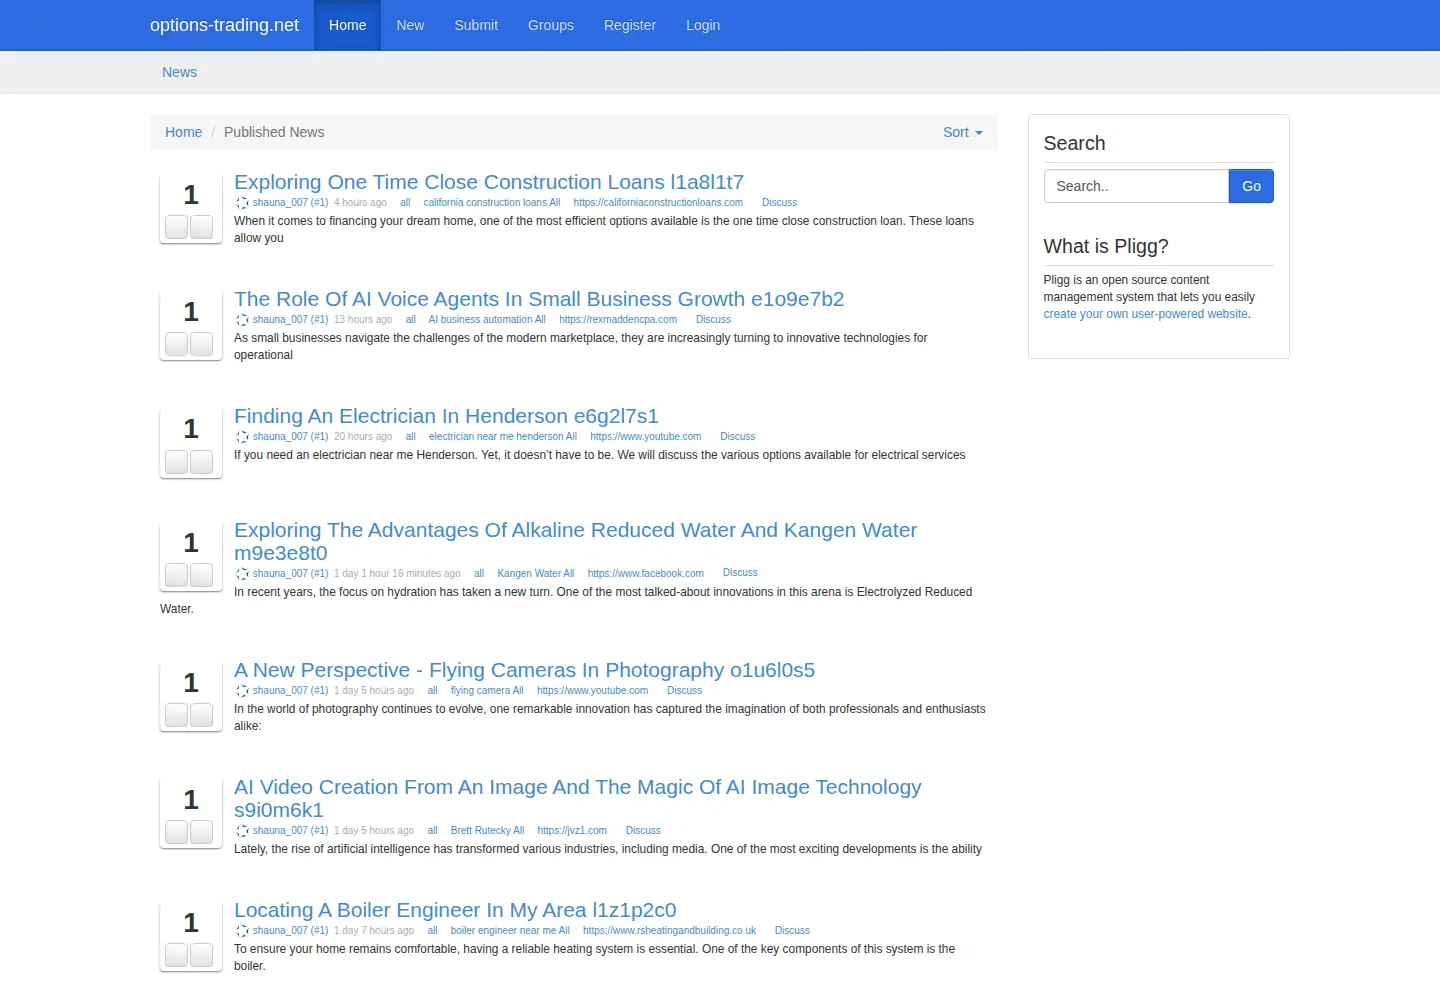Click the Home breadcrumb link
The height and width of the screenshot is (1000, 1440).
tap(183, 132)
